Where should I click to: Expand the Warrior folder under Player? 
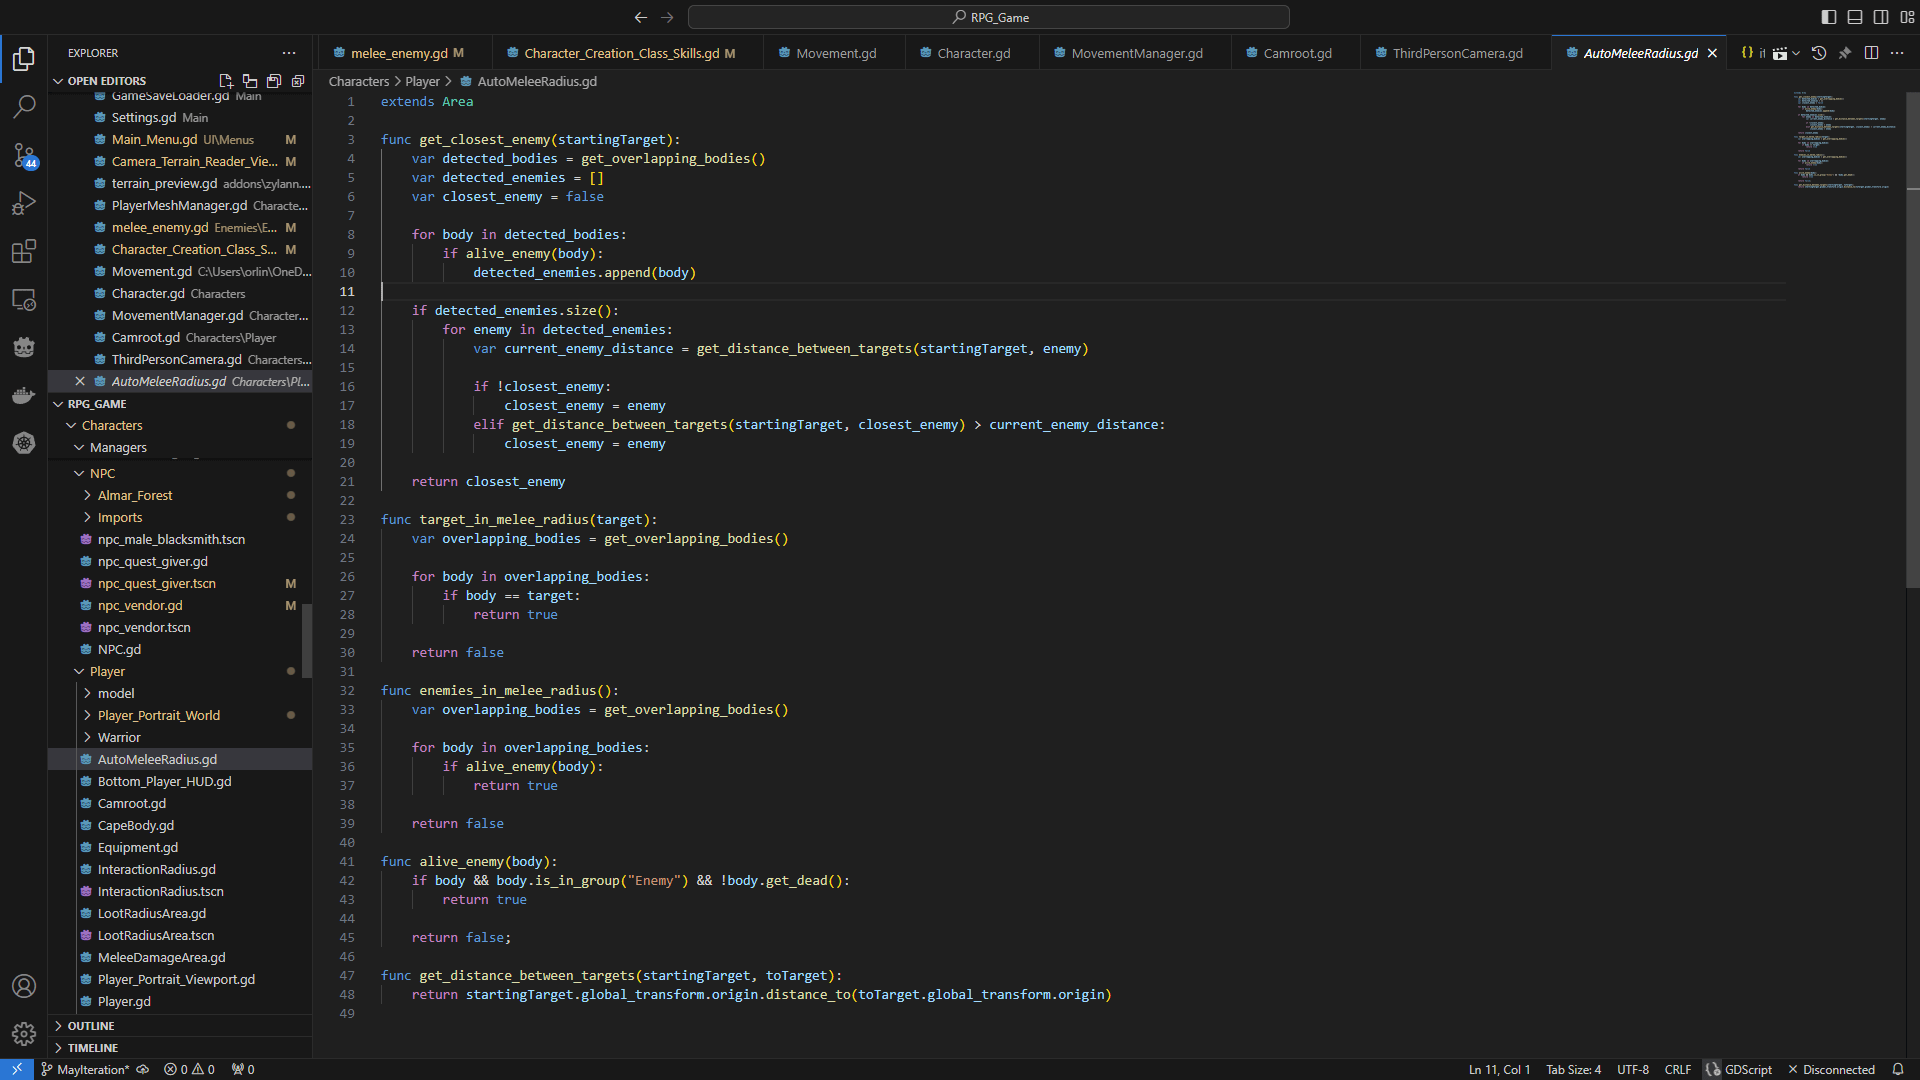[x=87, y=737]
